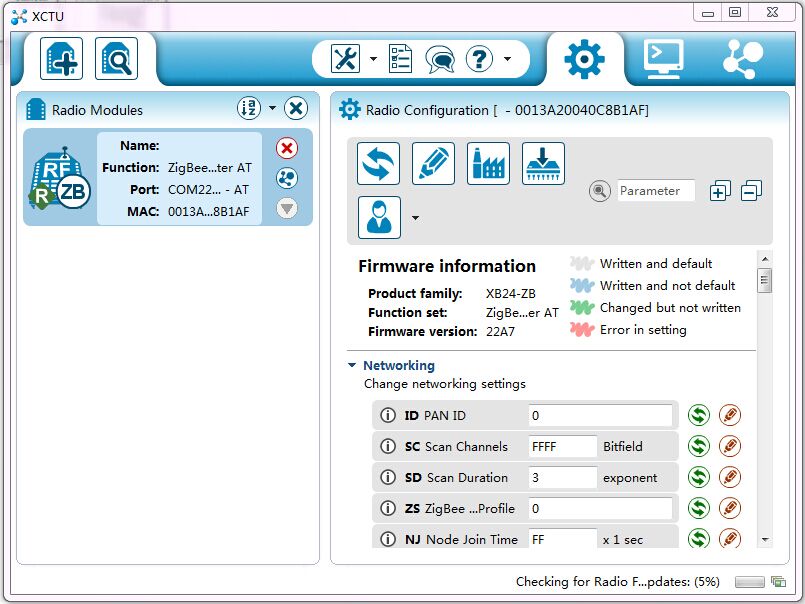Click the feedback speech bubbles icon
This screenshot has height=604, width=805.
[440, 59]
